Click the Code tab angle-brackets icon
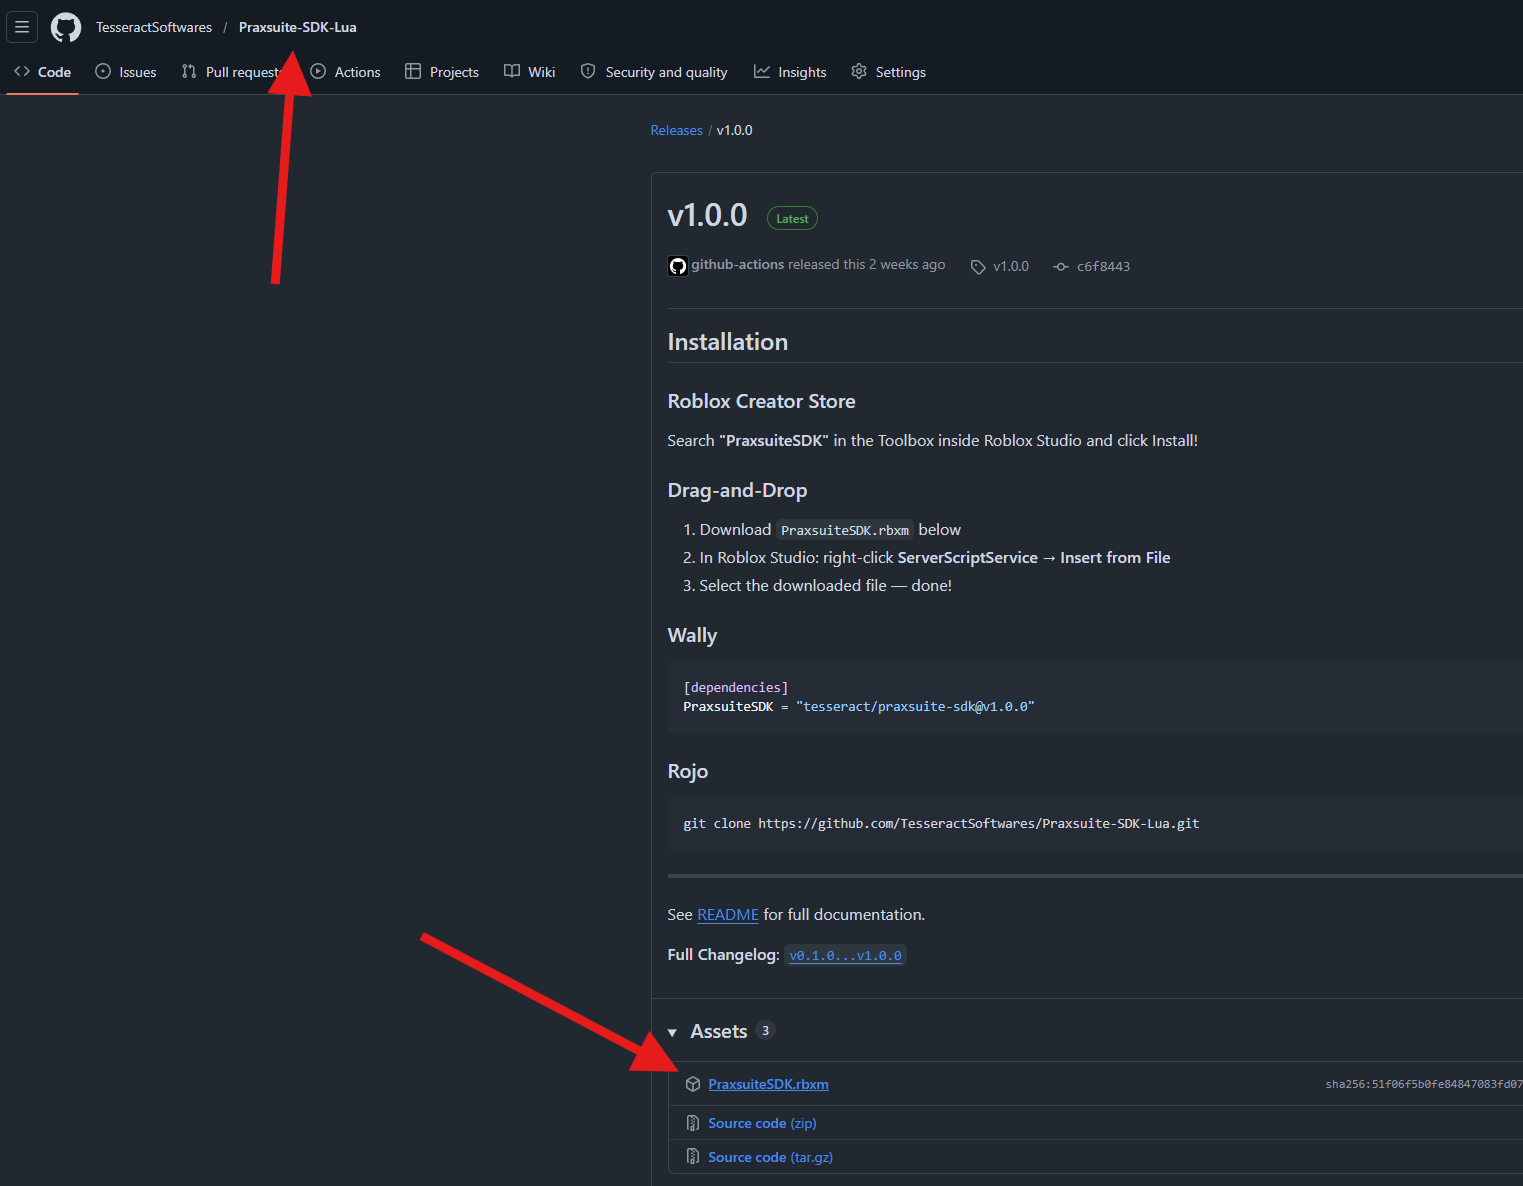The image size is (1523, 1186). (x=22, y=71)
